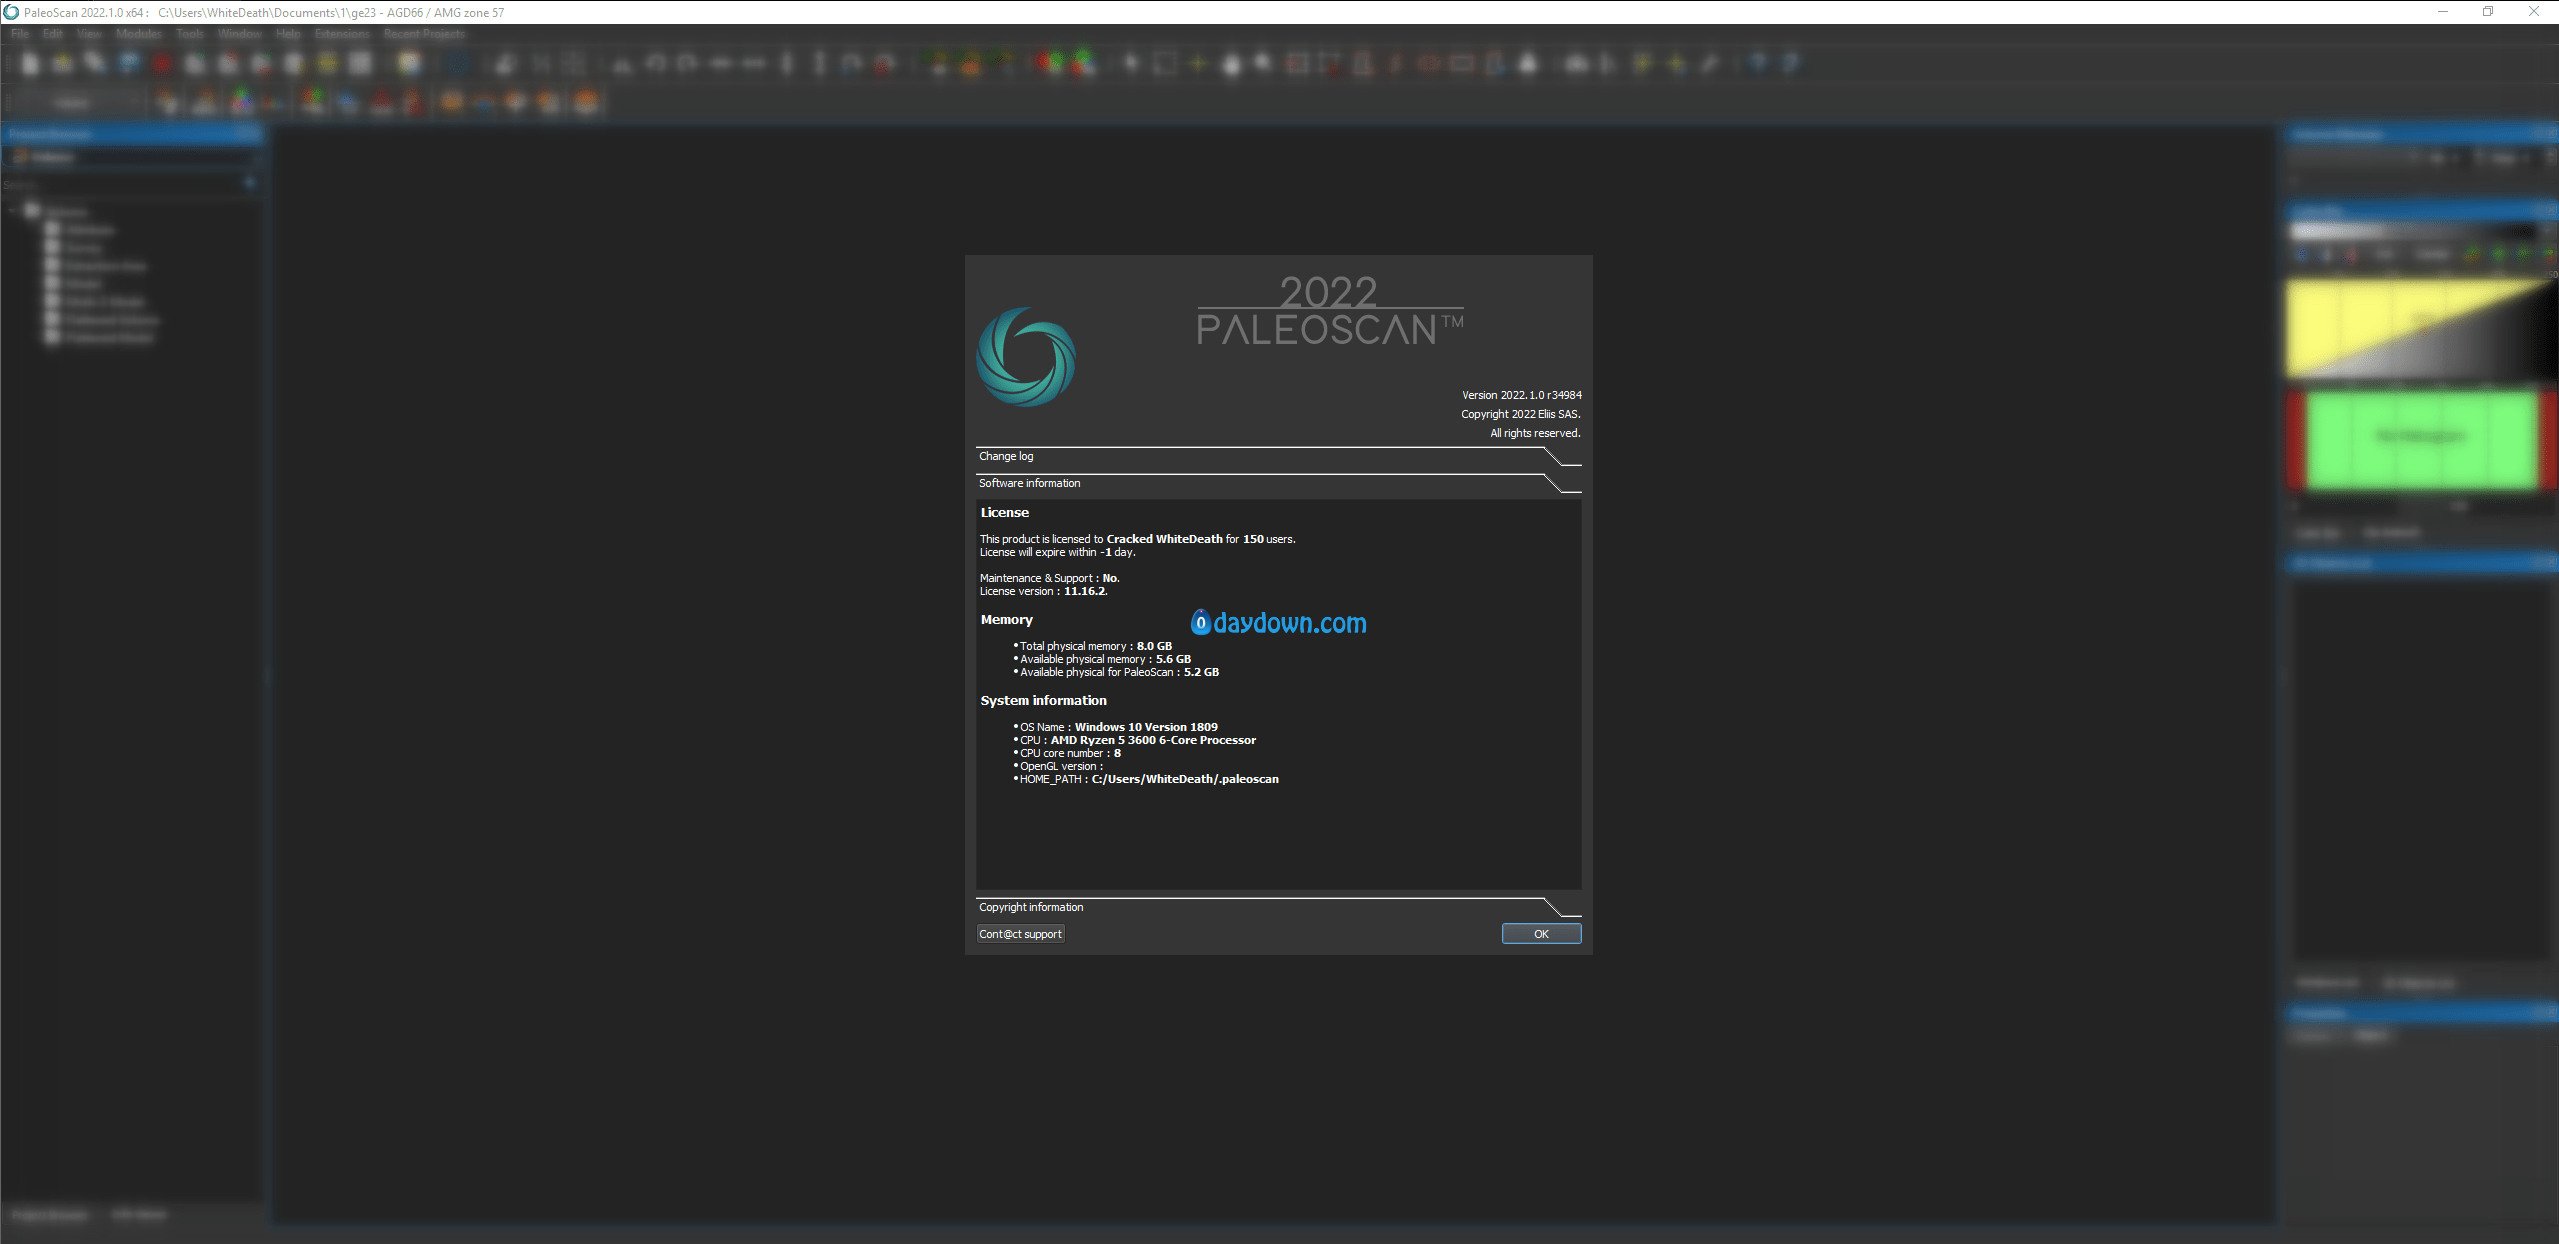Open the File menu
Image resolution: width=2559 pixels, height=1244 pixels.
tap(20, 34)
